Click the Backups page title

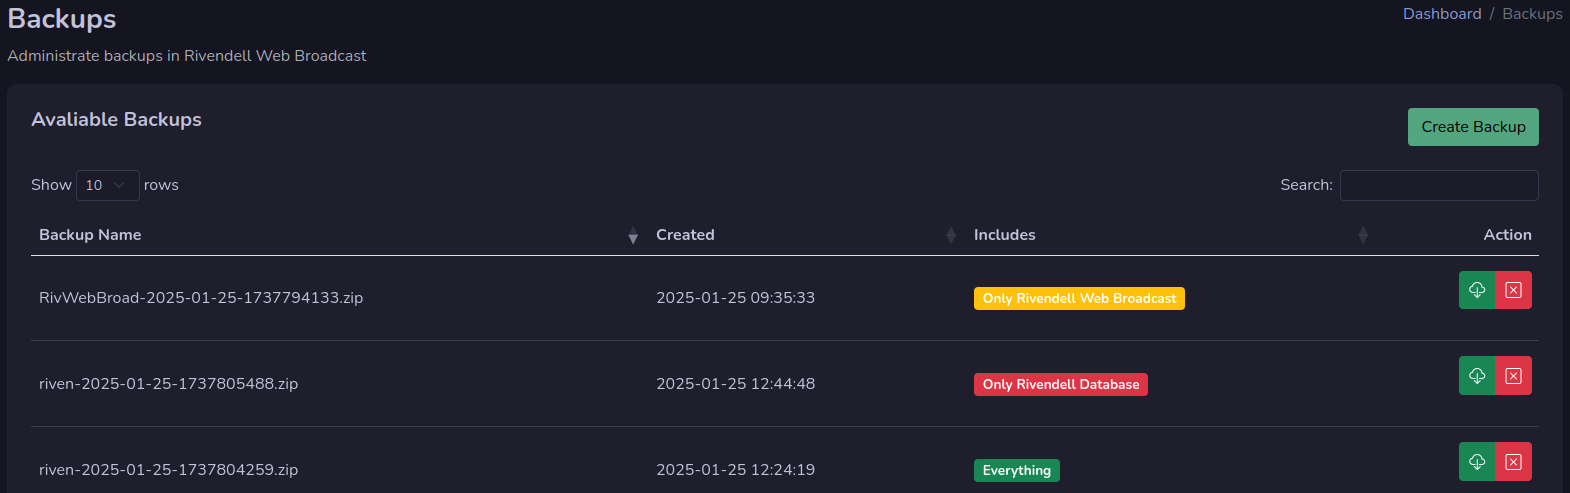(62, 19)
